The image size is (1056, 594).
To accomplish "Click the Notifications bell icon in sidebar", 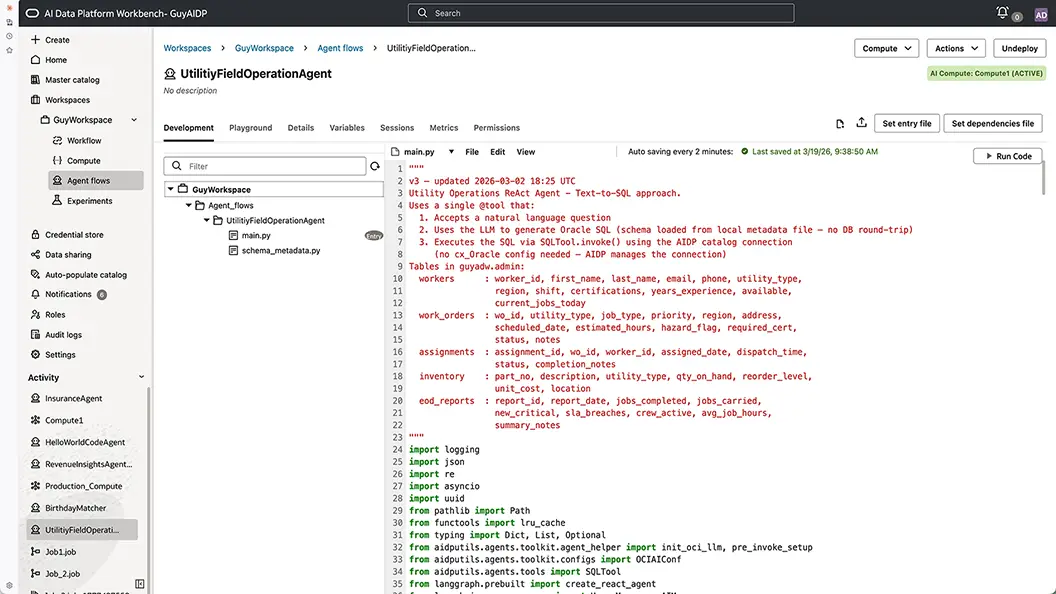I will (x=36, y=294).
